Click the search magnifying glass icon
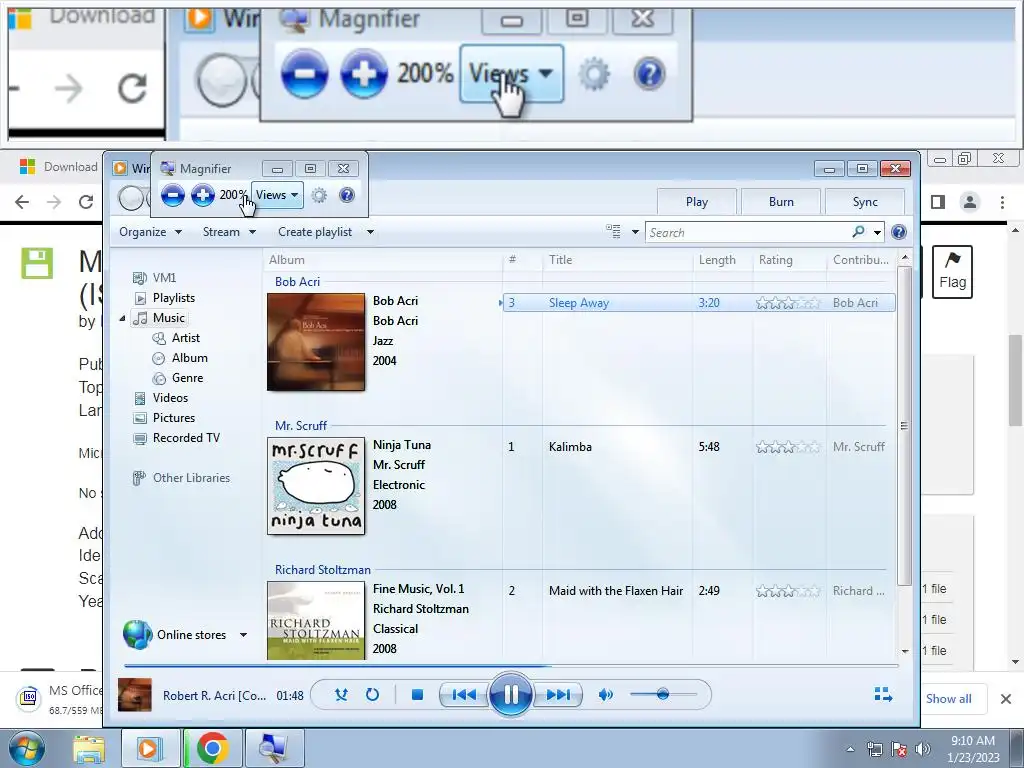Viewport: 1024px width, 768px height. 859,231
